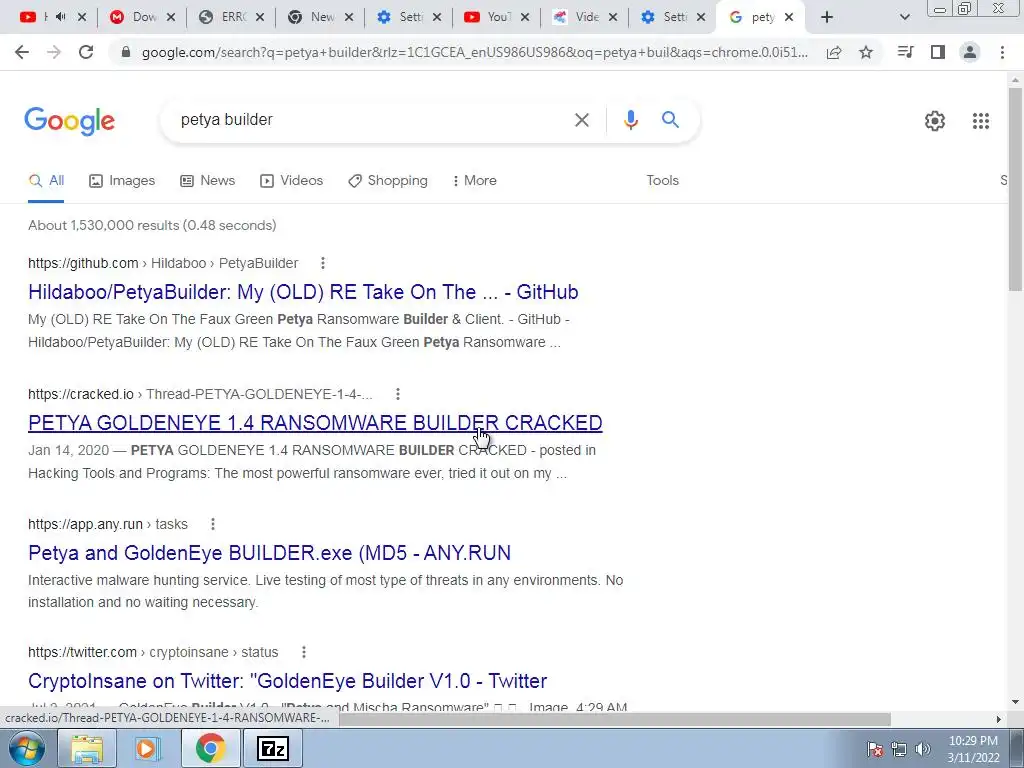Viewport: 1024px width, 768px height.
Task: Open CryptoInsane on Twitter result
Action: click(287, 680)
